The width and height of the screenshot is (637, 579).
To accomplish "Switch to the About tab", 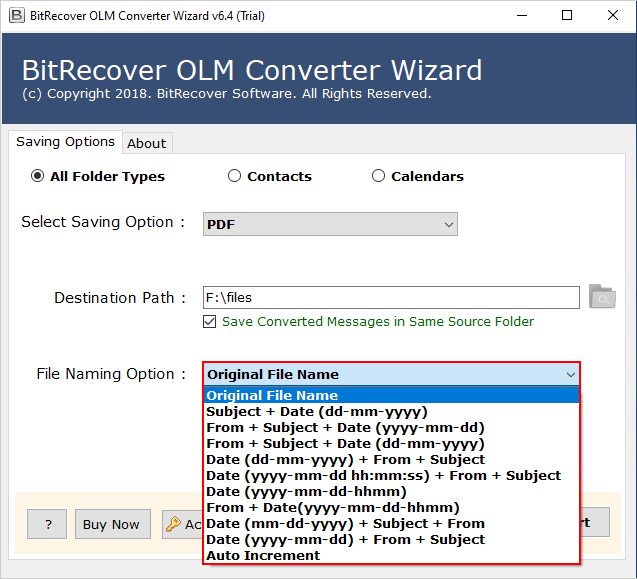I will point(147,143).
